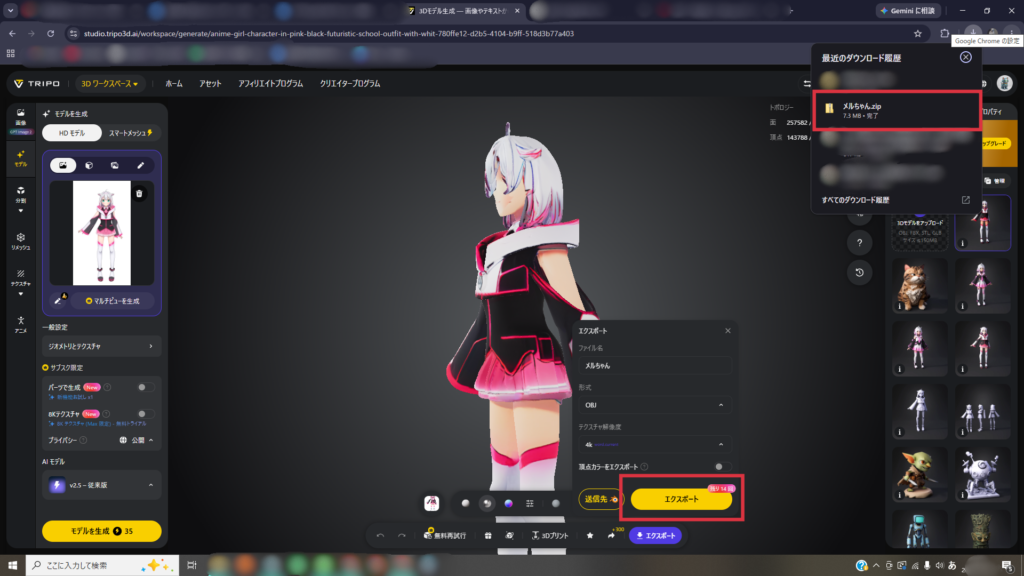Select the single-image input mode icon
Screen dimensions: 1024x576
tap(63, 165)
